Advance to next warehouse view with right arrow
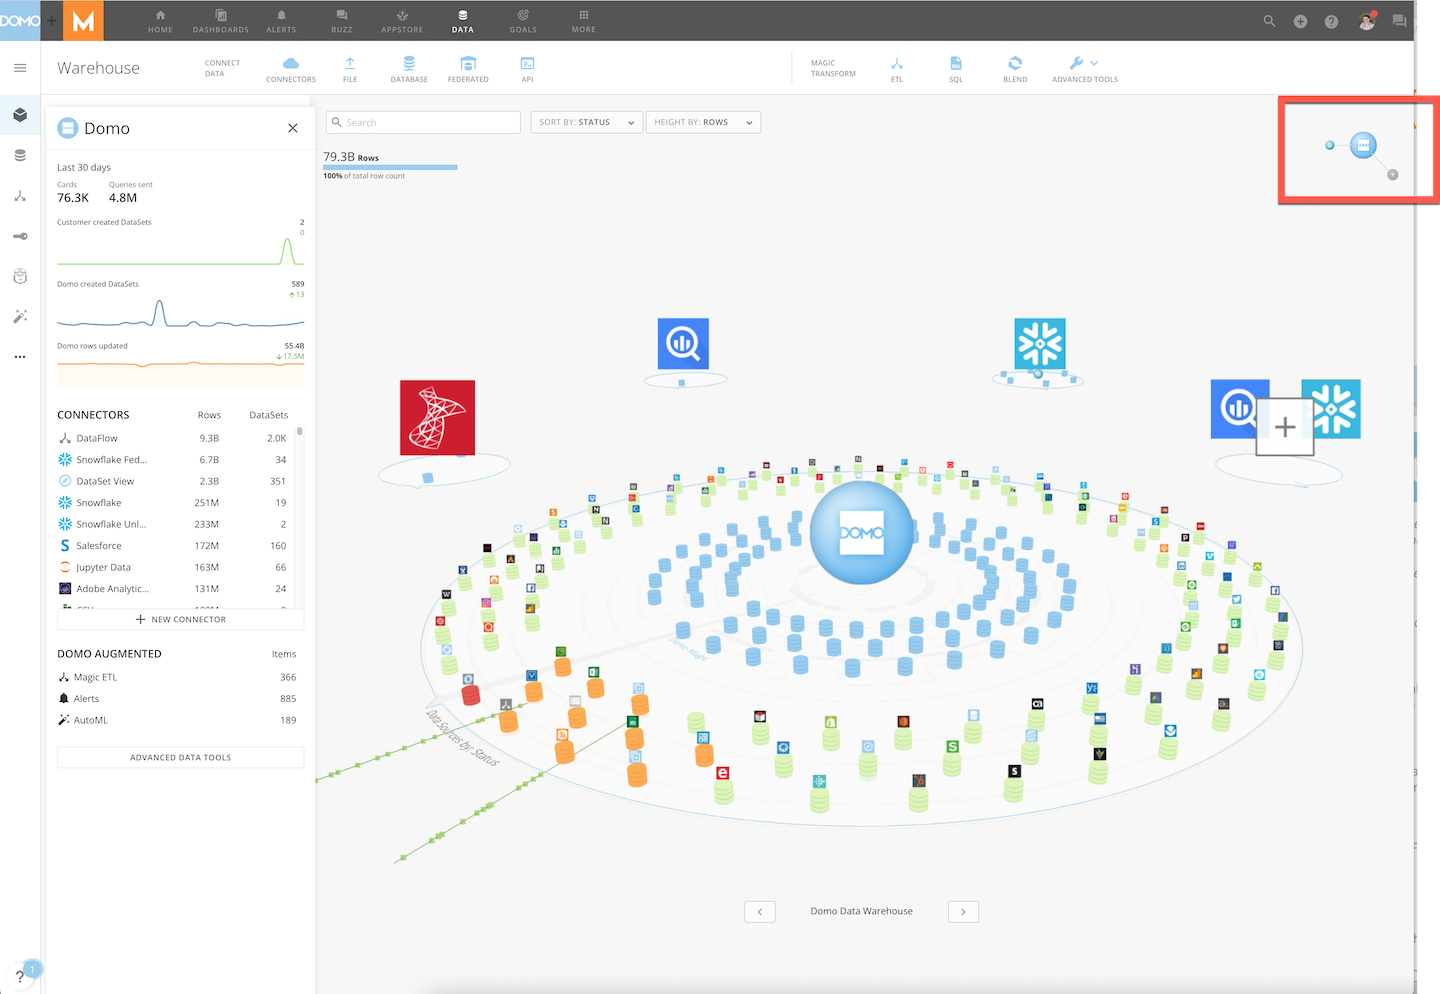 [x=962, y=911]
